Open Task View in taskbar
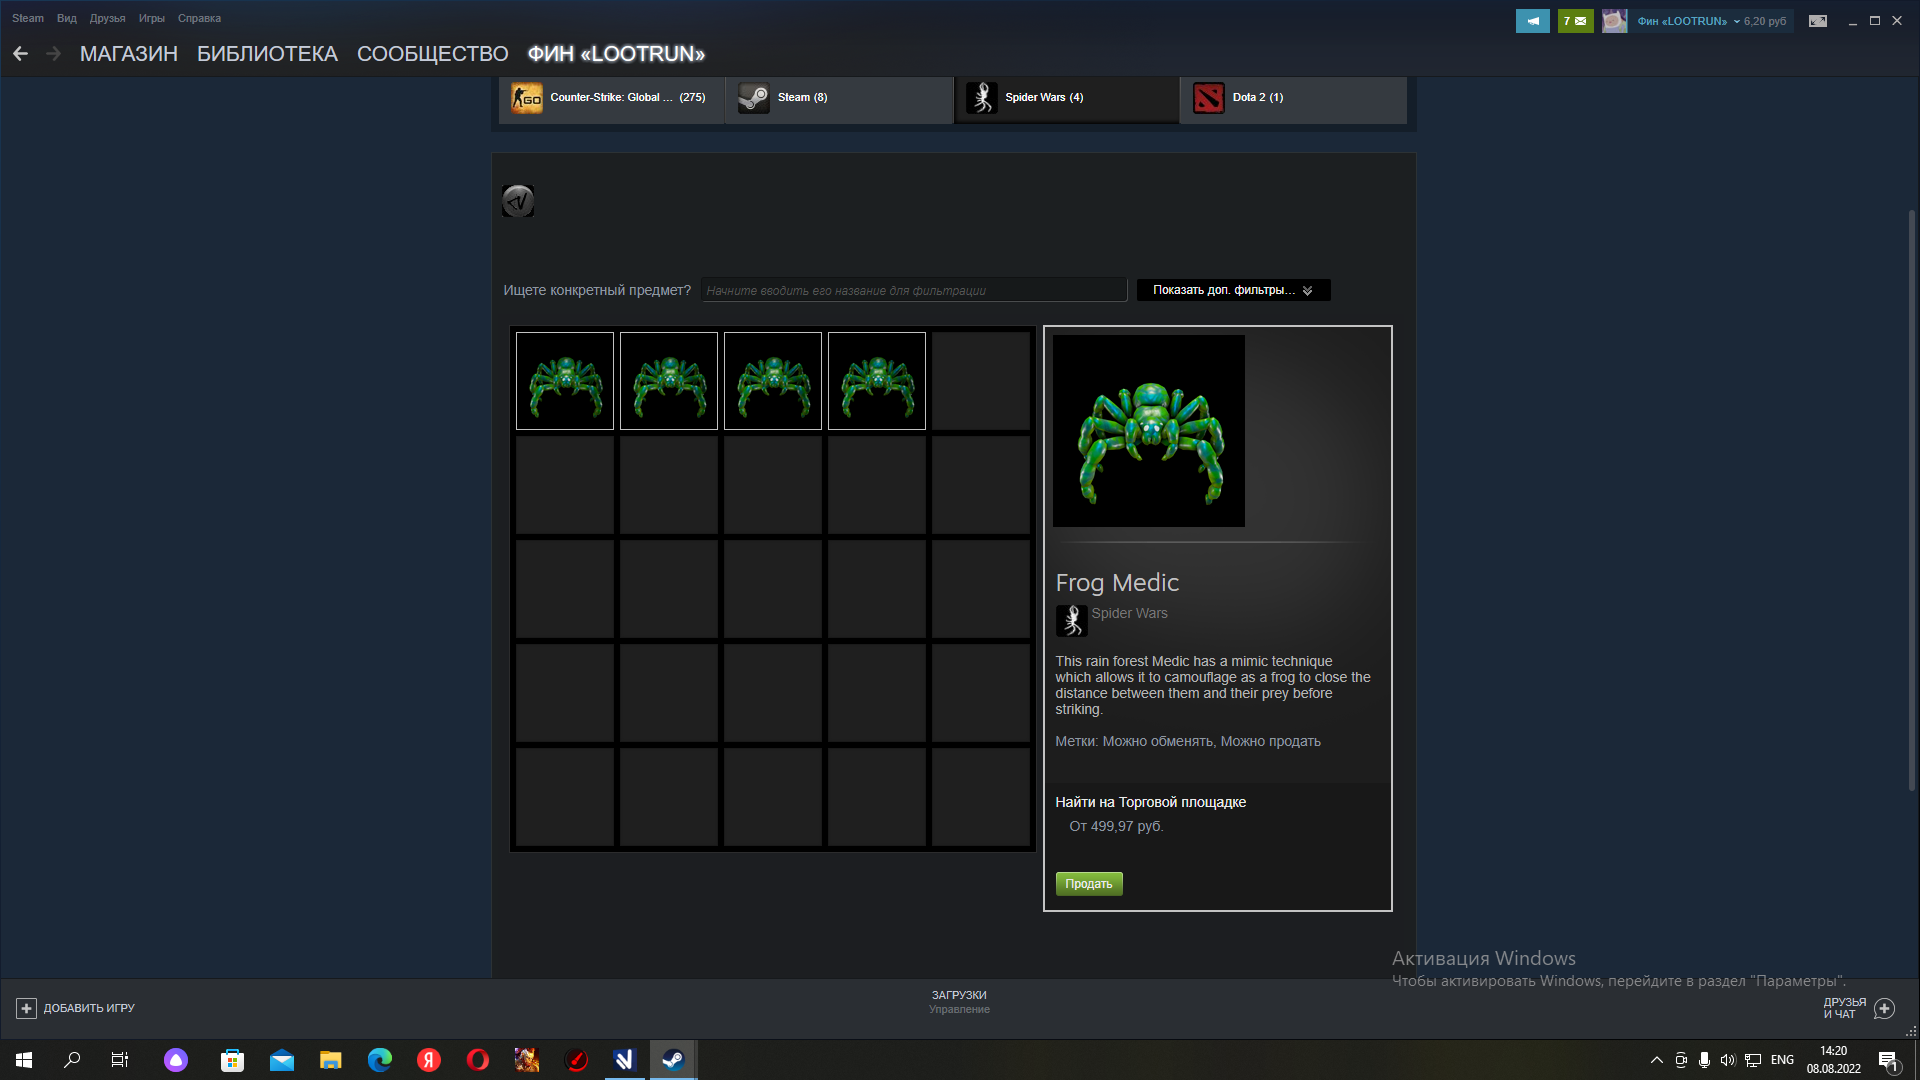 coord(120,1060)
